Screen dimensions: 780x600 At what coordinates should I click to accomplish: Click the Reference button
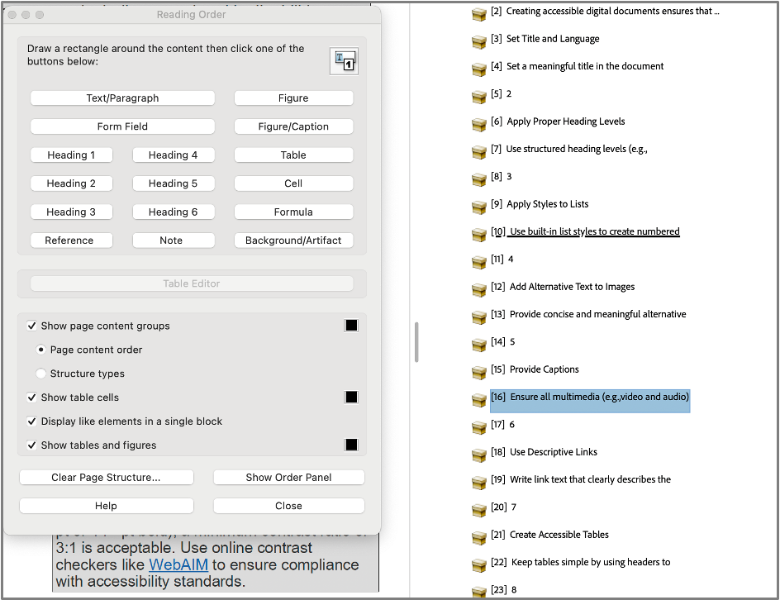pos(71,240)
